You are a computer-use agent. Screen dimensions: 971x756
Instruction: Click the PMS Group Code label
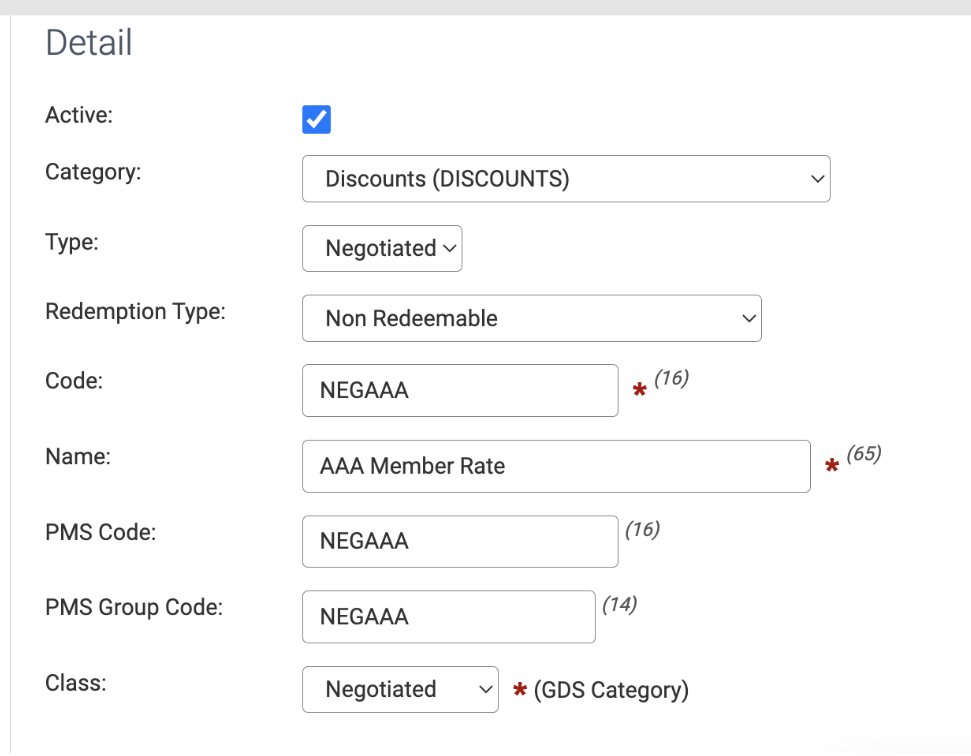tap(134, 607)
